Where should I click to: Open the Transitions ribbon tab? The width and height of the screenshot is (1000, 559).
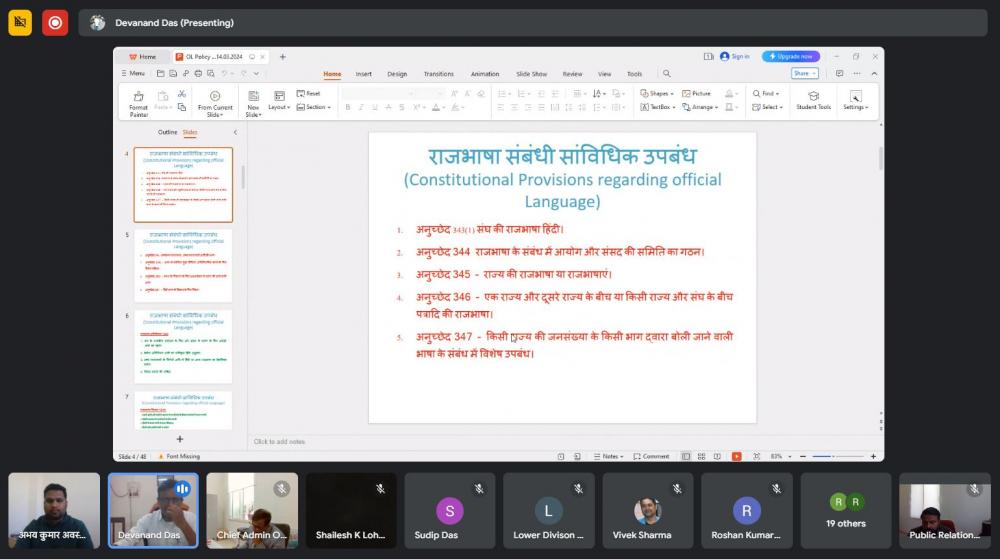(438, 74)
